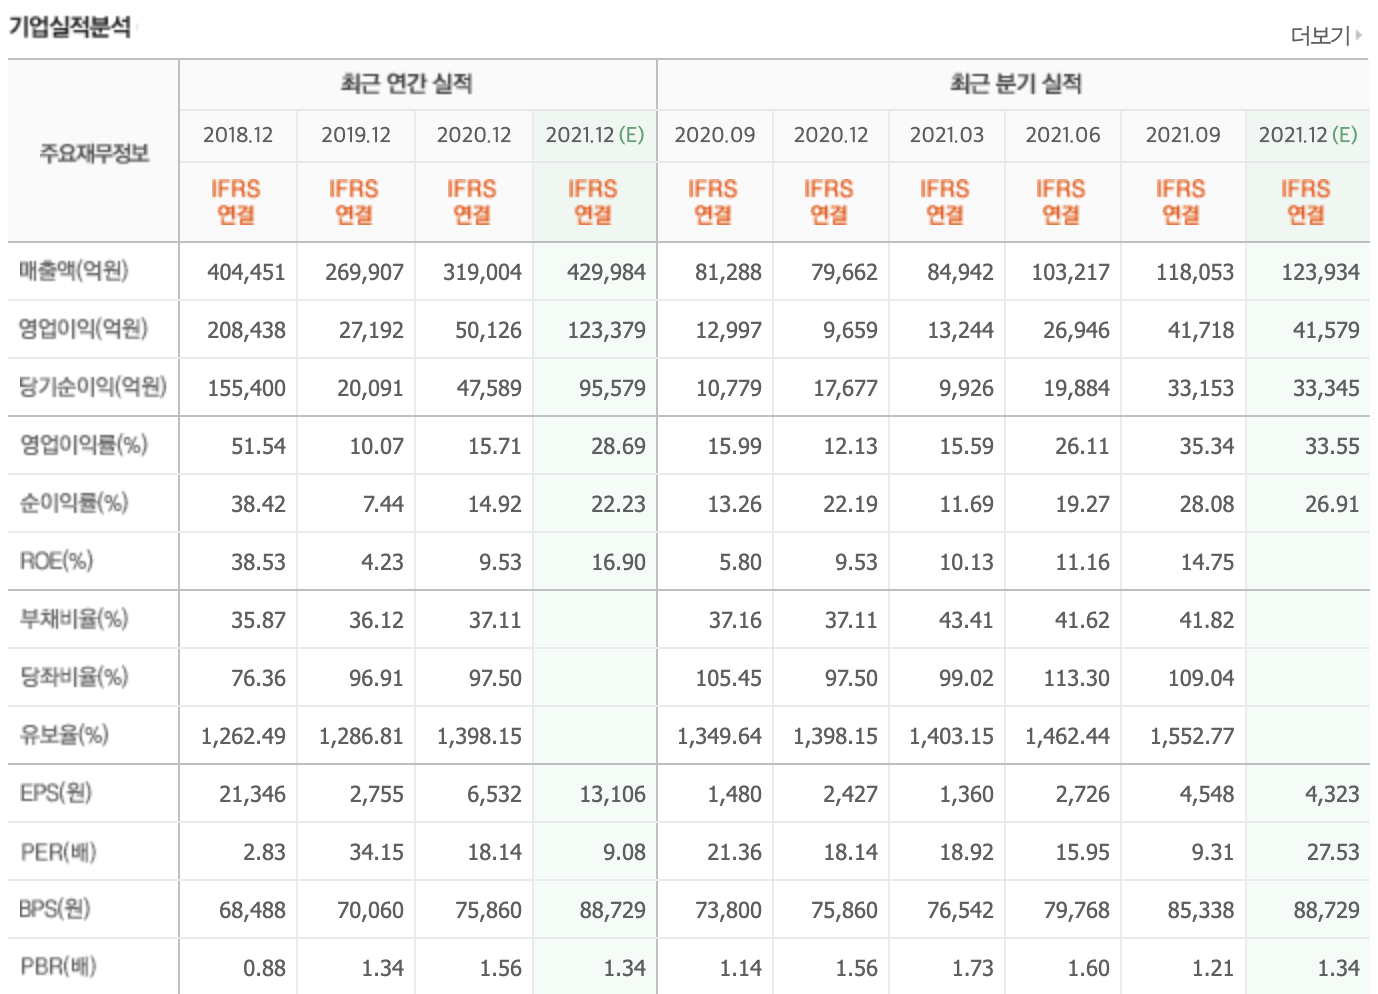Click the 당기순이익(억원) row label
The image size is (1378, 994).
click(93, 387)
